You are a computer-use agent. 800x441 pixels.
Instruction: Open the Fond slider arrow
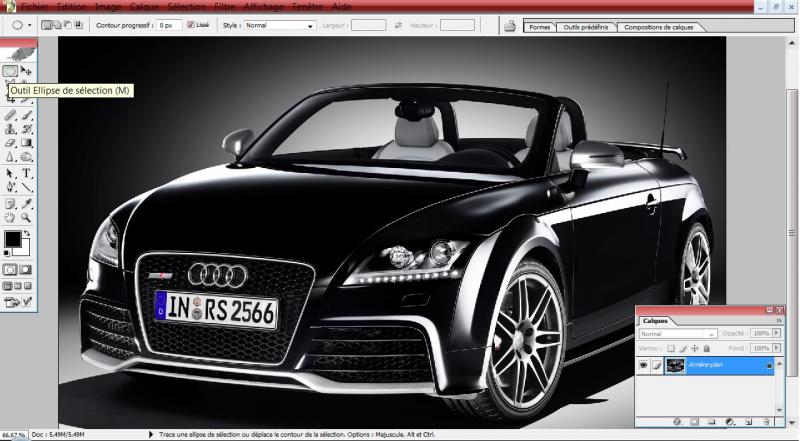(777, 348)
